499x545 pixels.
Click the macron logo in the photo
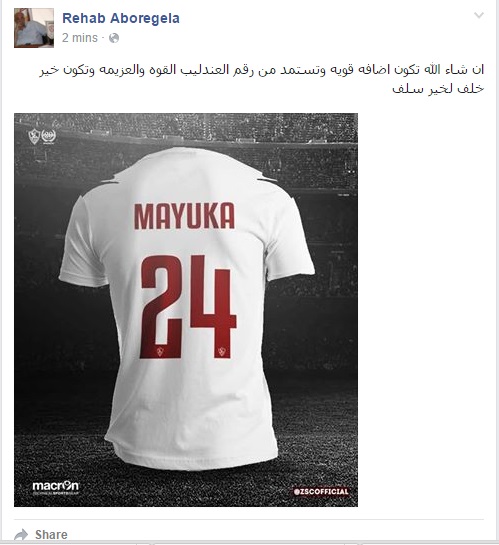pyautogui.click(x=56, y=487)
